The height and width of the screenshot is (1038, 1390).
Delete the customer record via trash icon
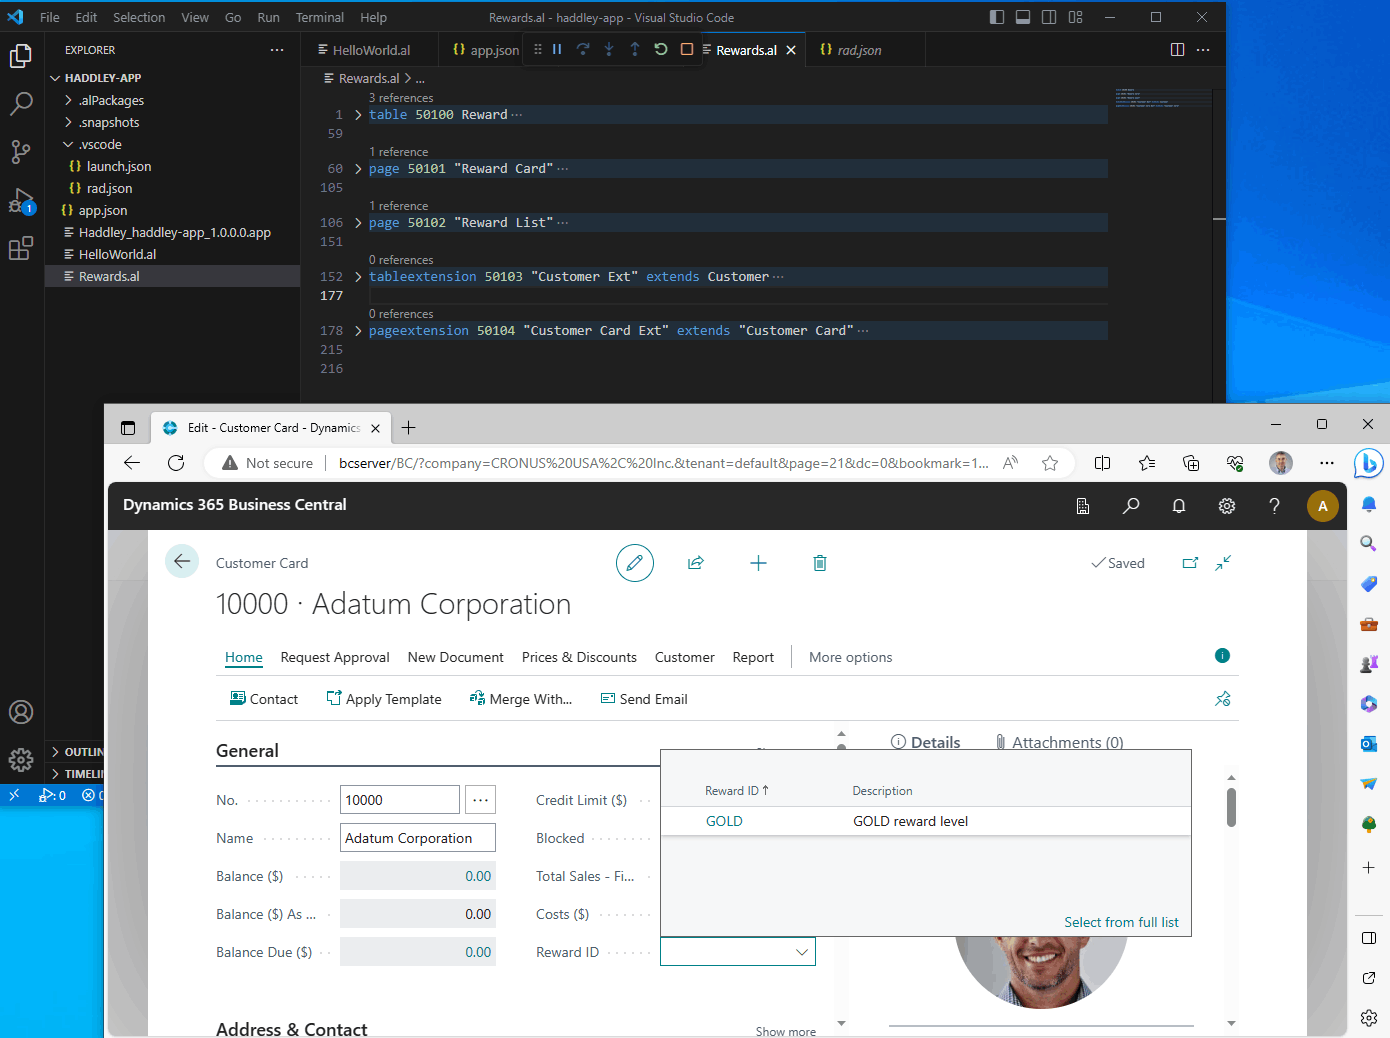pyautogui.click(x=820, y=563)
